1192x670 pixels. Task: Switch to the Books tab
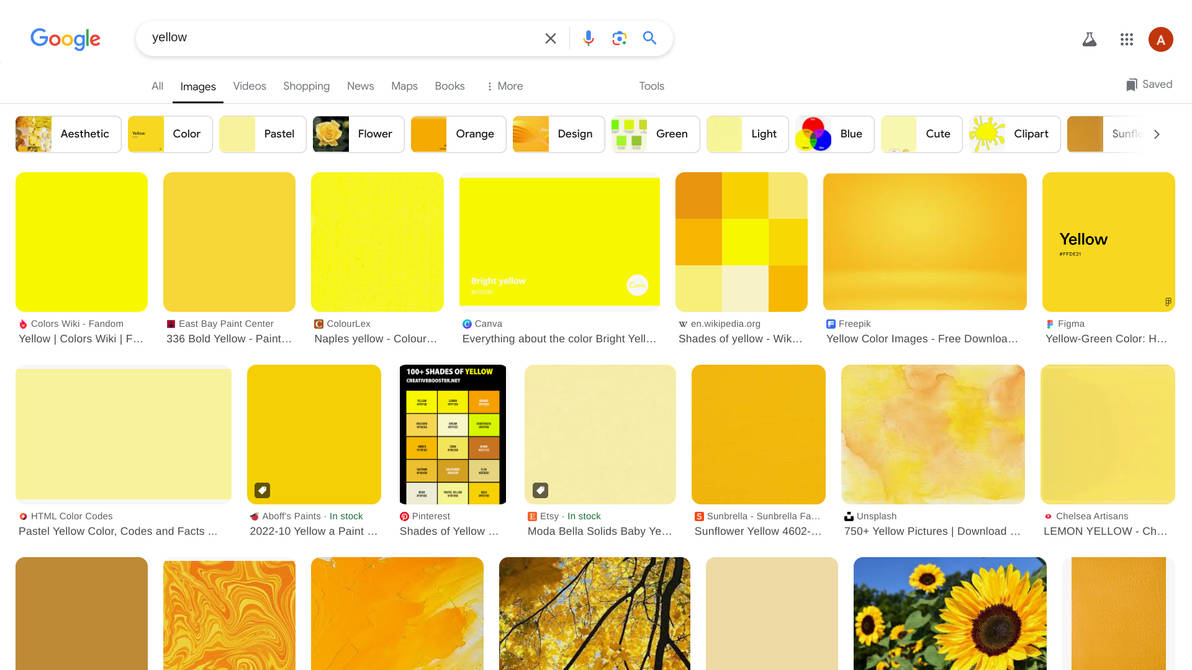point(449,86)
